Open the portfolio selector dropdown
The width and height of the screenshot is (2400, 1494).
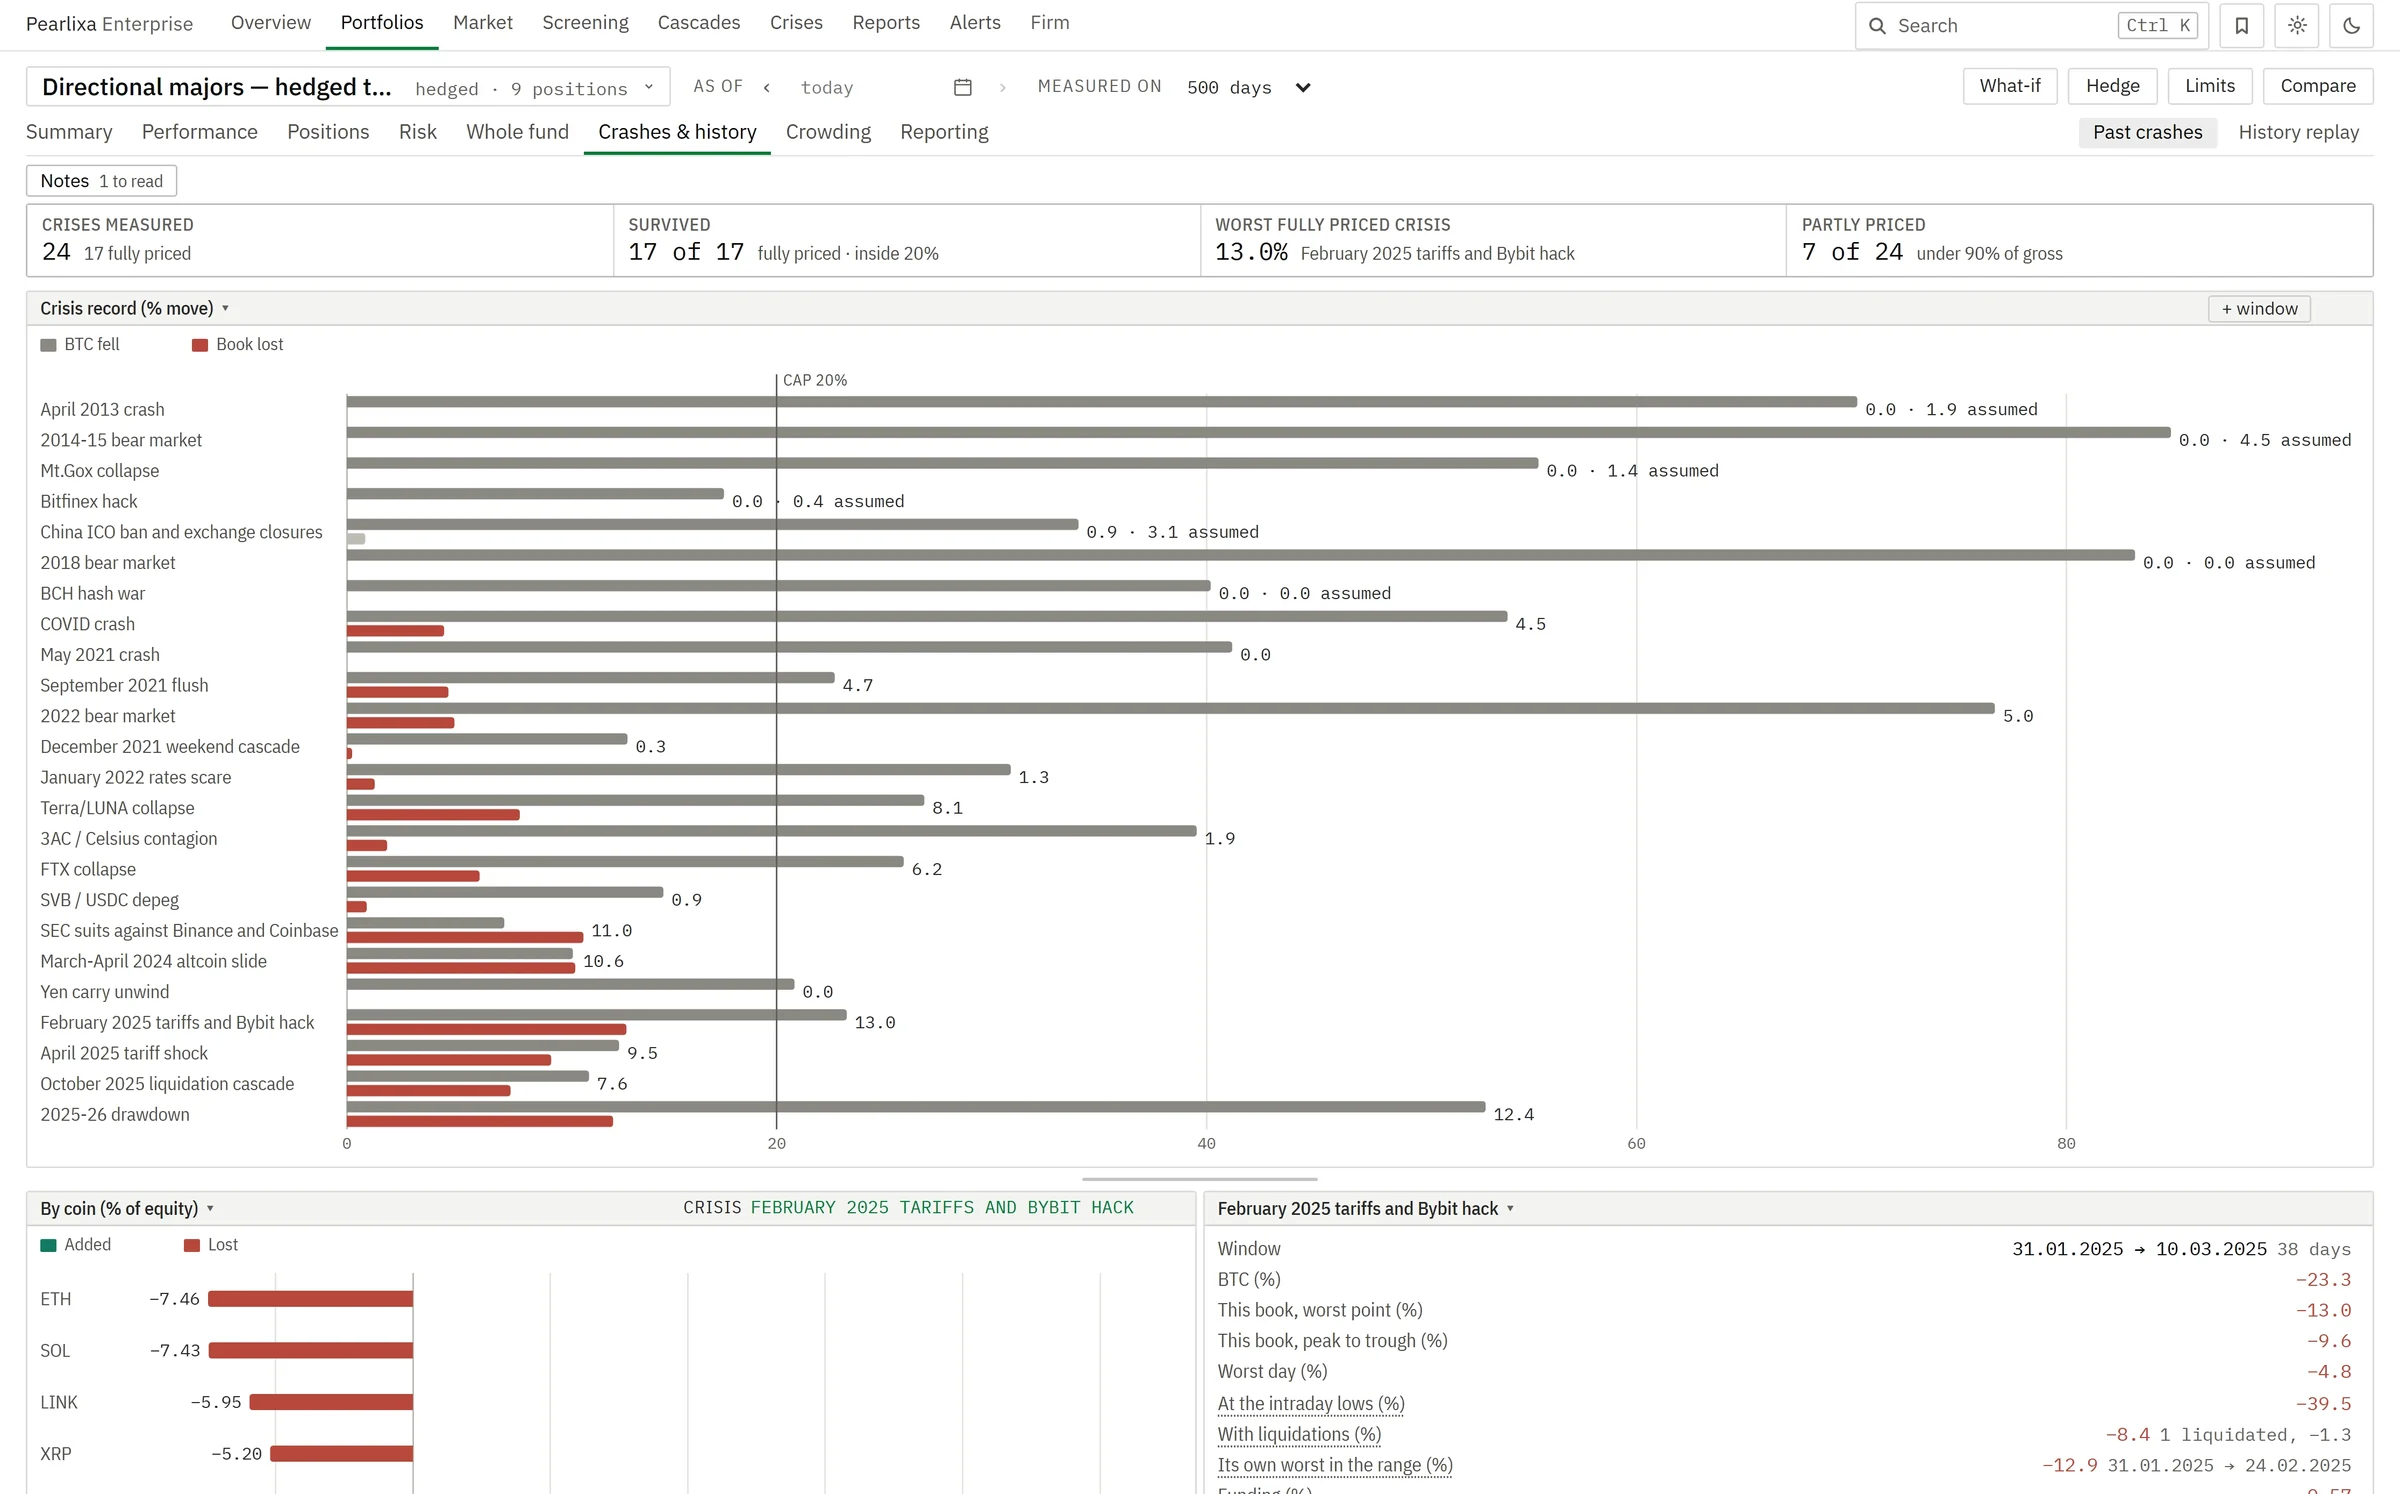tap(348, 88)
